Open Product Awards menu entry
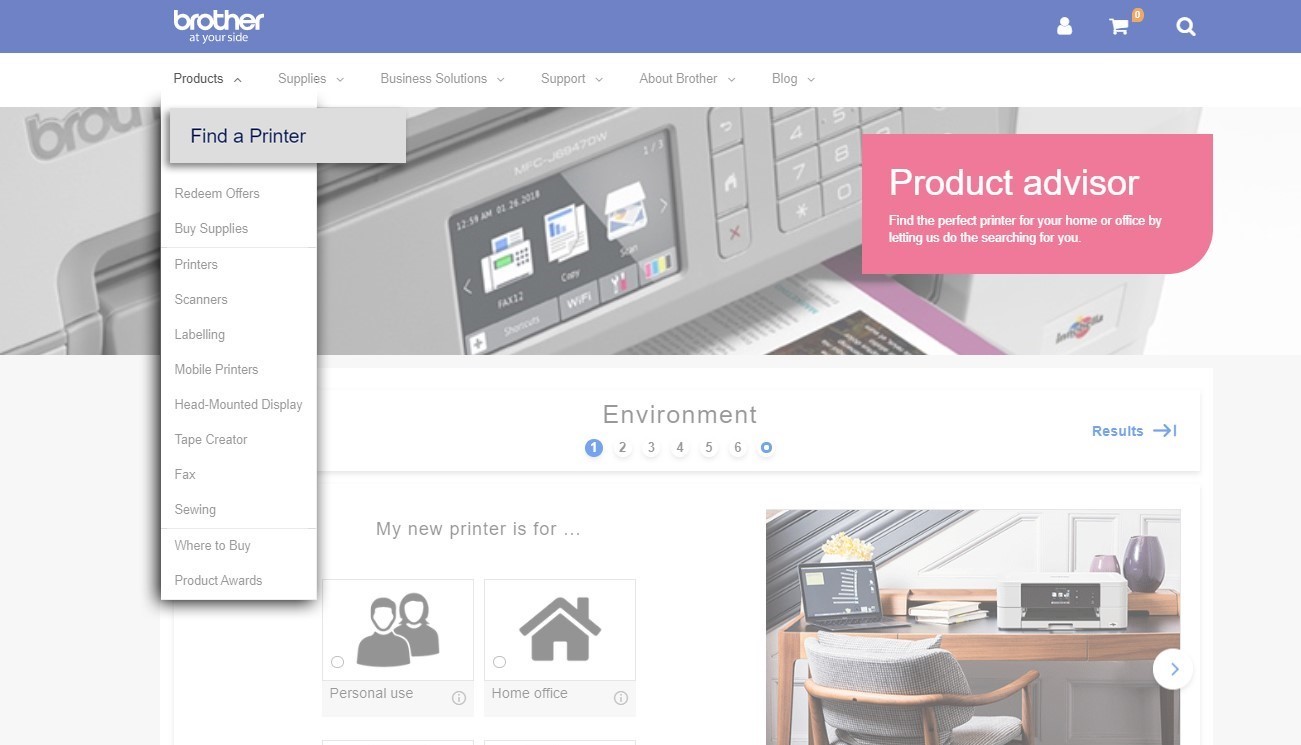Image resolution: width=1301 pixels, height=745 pixels. coord(218,580)
